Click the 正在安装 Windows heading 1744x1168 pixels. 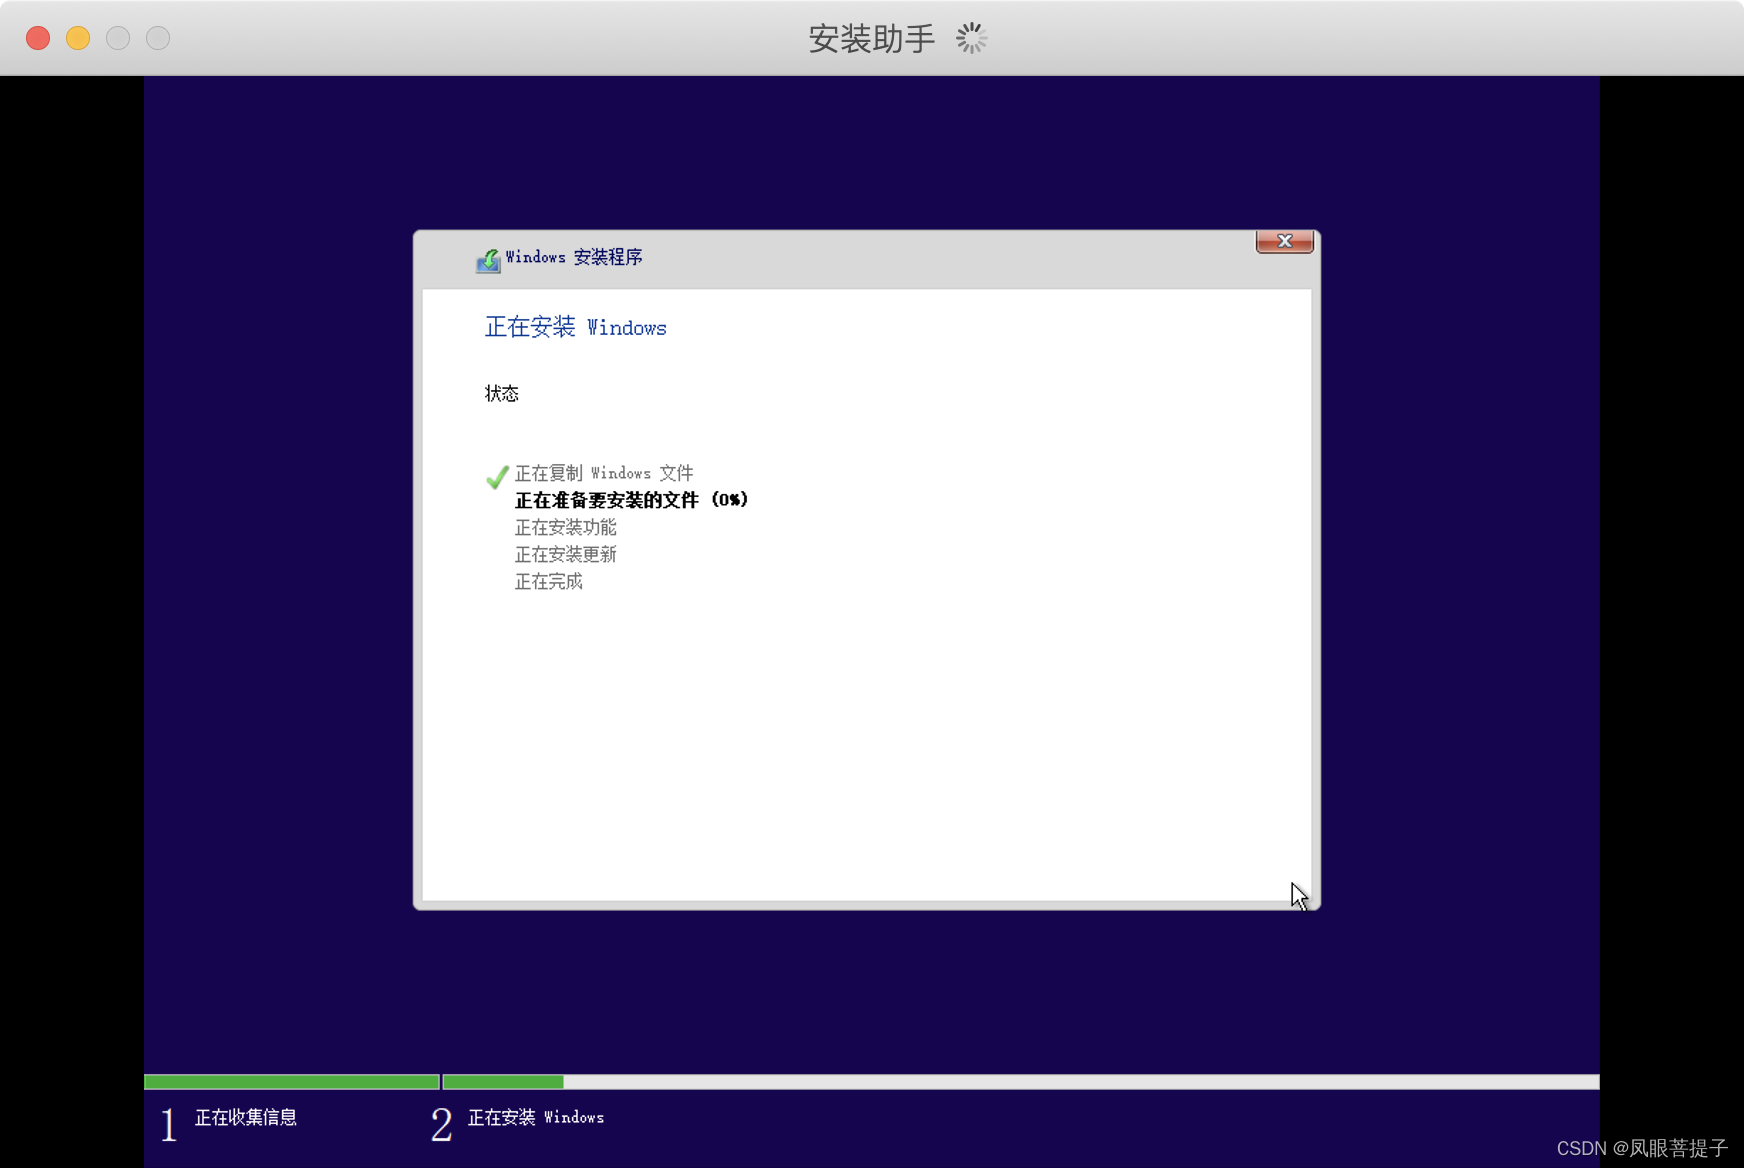(x=576, y=327)
